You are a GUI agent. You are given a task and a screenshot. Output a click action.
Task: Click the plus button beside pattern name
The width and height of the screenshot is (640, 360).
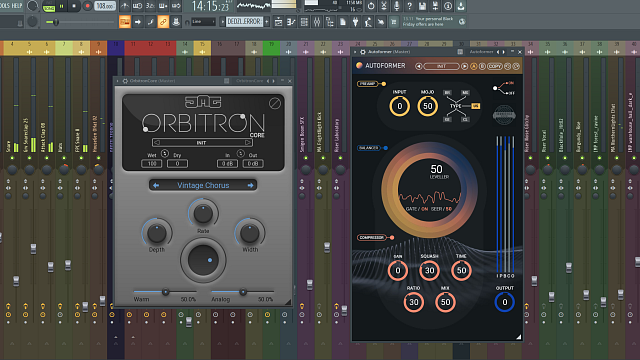point(267,22)
